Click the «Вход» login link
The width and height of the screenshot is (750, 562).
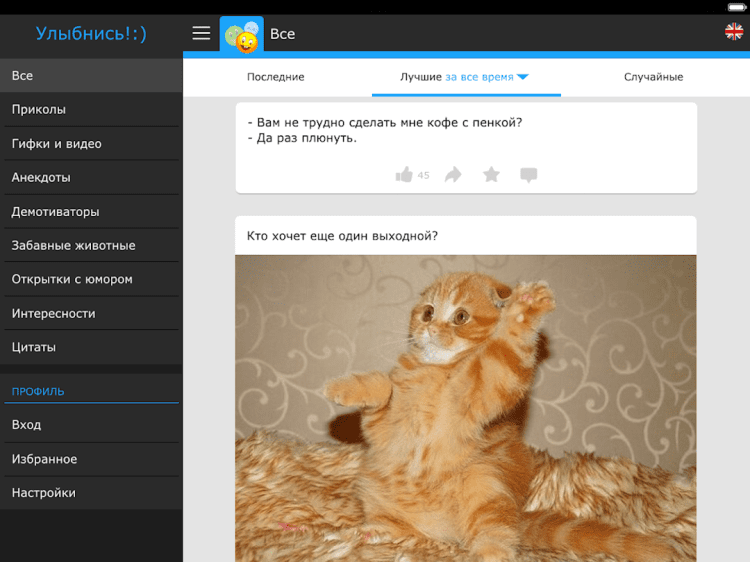click(27, 425)
